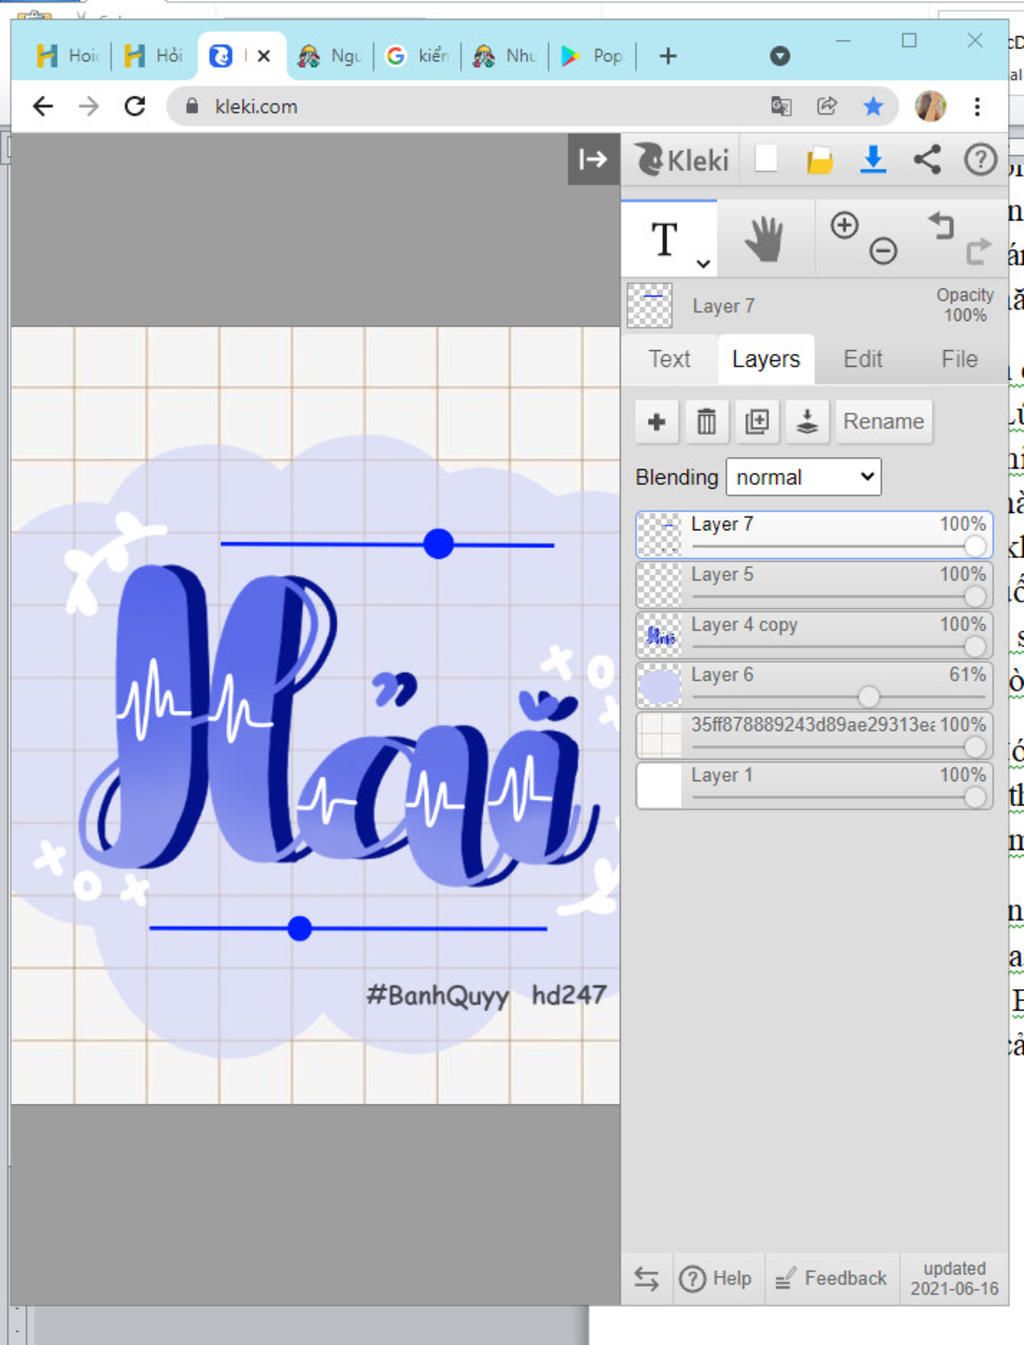Flip the interface side with swap arrows icon
The height and width of the screenshot is (1345, 1024).
647,1278
